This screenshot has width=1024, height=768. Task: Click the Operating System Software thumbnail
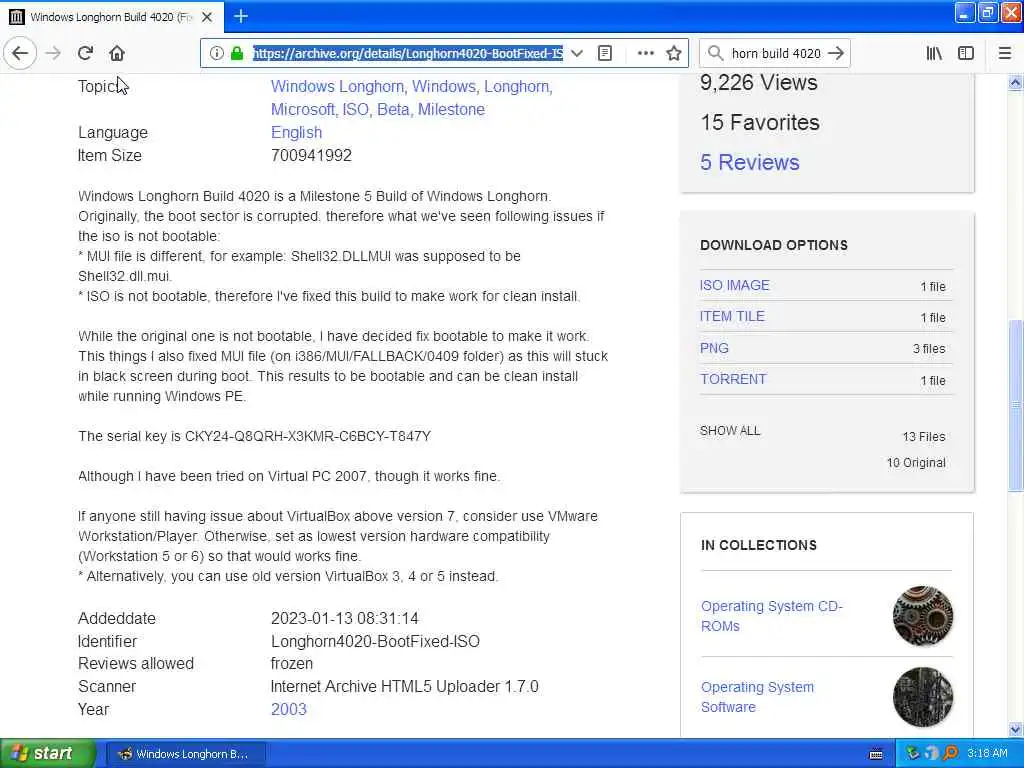(923, 697)
